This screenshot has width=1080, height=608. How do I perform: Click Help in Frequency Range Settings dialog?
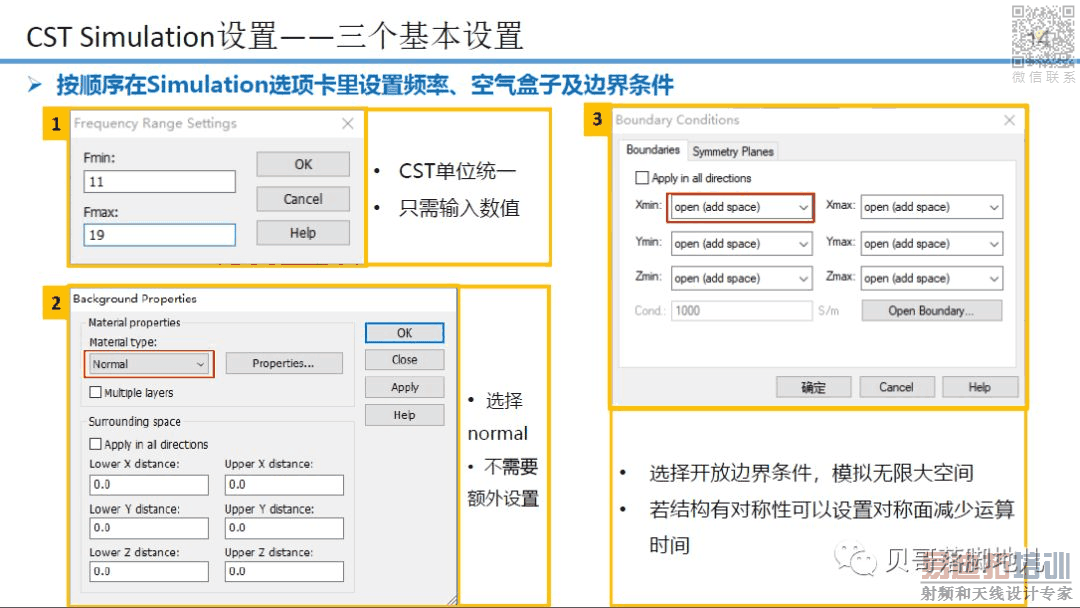[303, 233]
